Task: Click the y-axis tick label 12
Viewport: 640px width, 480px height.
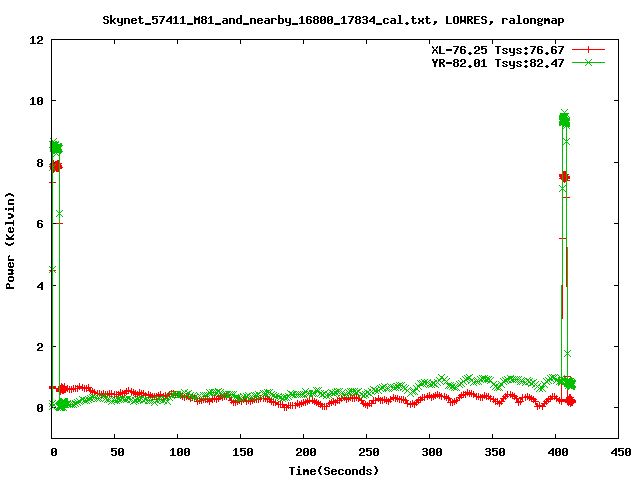Action: click(36, 40)
